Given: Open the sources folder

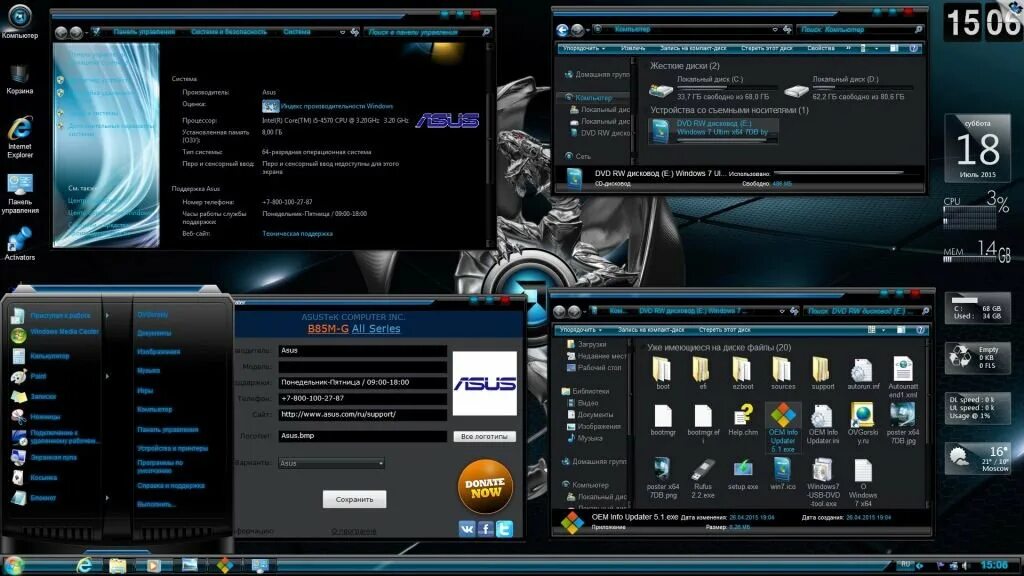Looking at the screenshot, I should [782, 374].
